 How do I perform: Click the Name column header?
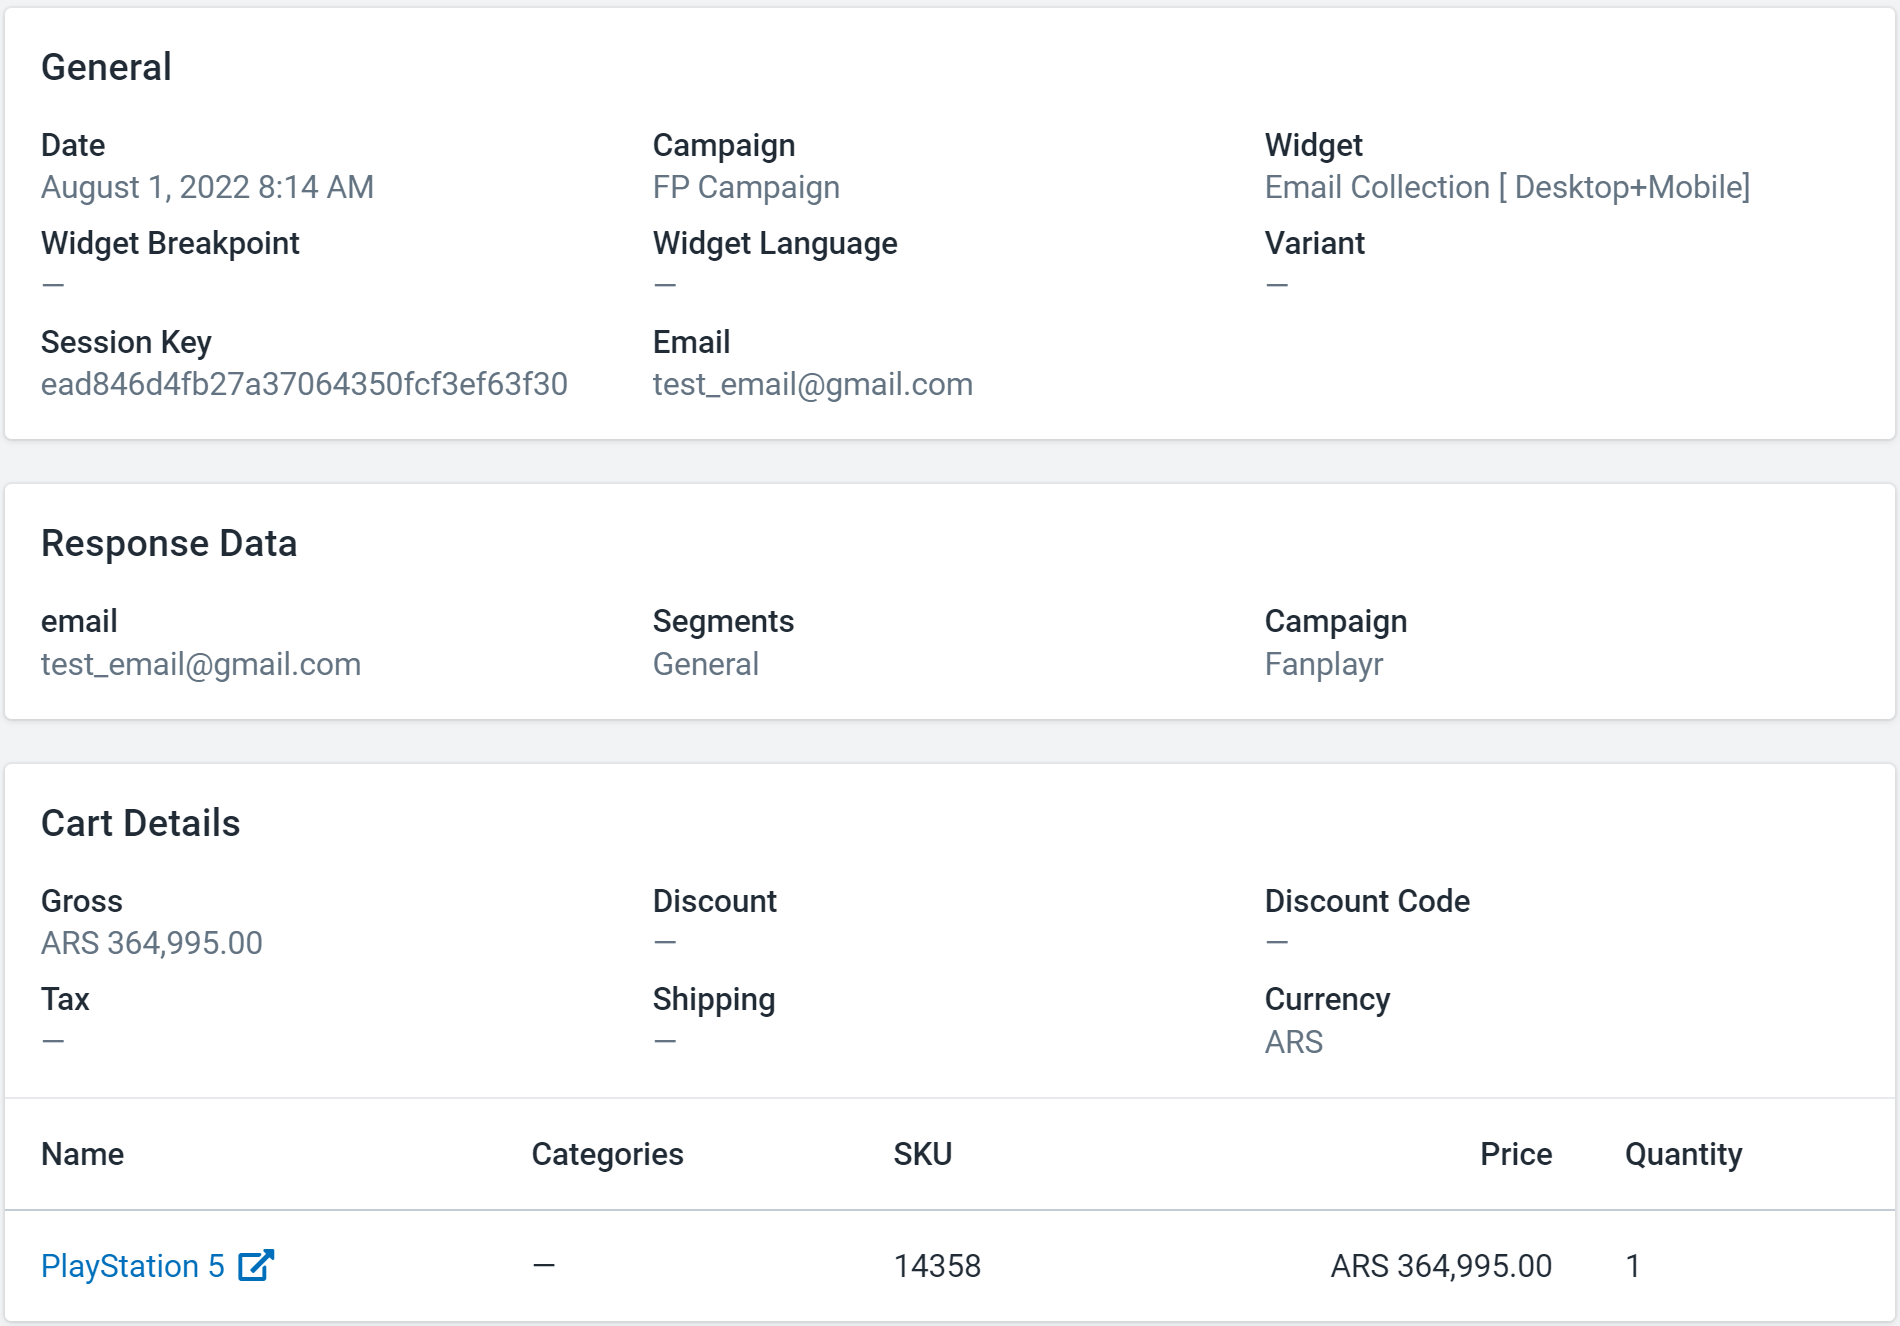(x=82, y=1154)
